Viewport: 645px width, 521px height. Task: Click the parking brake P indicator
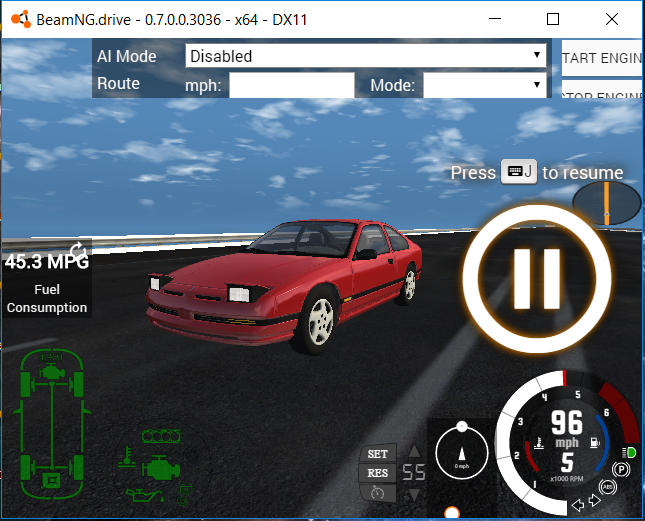(621, 470)
